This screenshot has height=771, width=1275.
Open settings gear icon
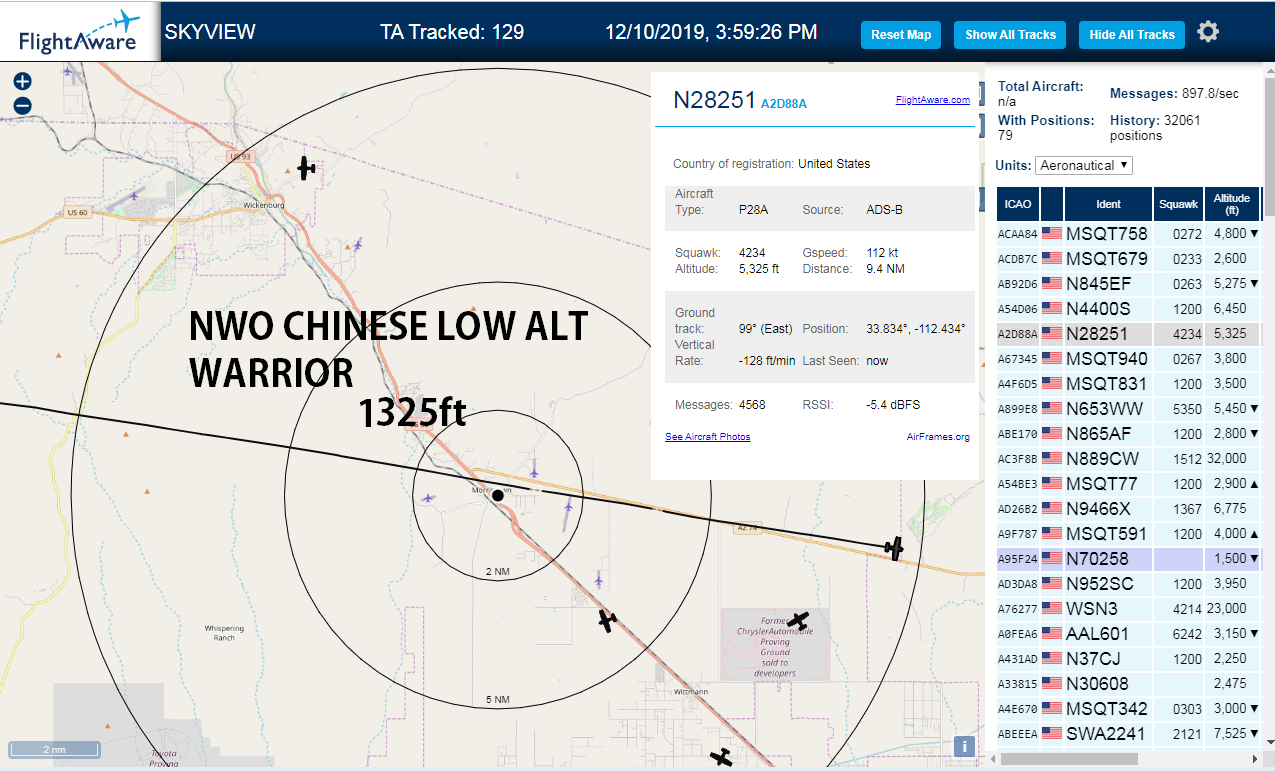coord(1208,32)
